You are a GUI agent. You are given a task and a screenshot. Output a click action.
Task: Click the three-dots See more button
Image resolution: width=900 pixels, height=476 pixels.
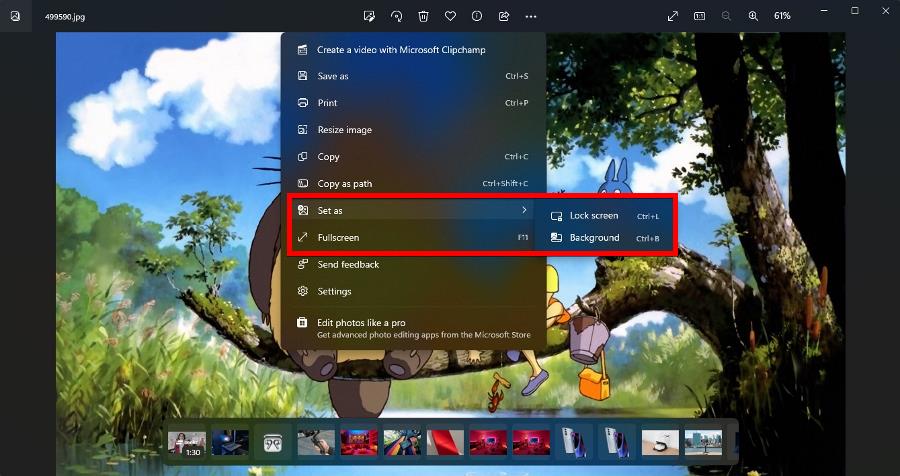click(531, 16)
